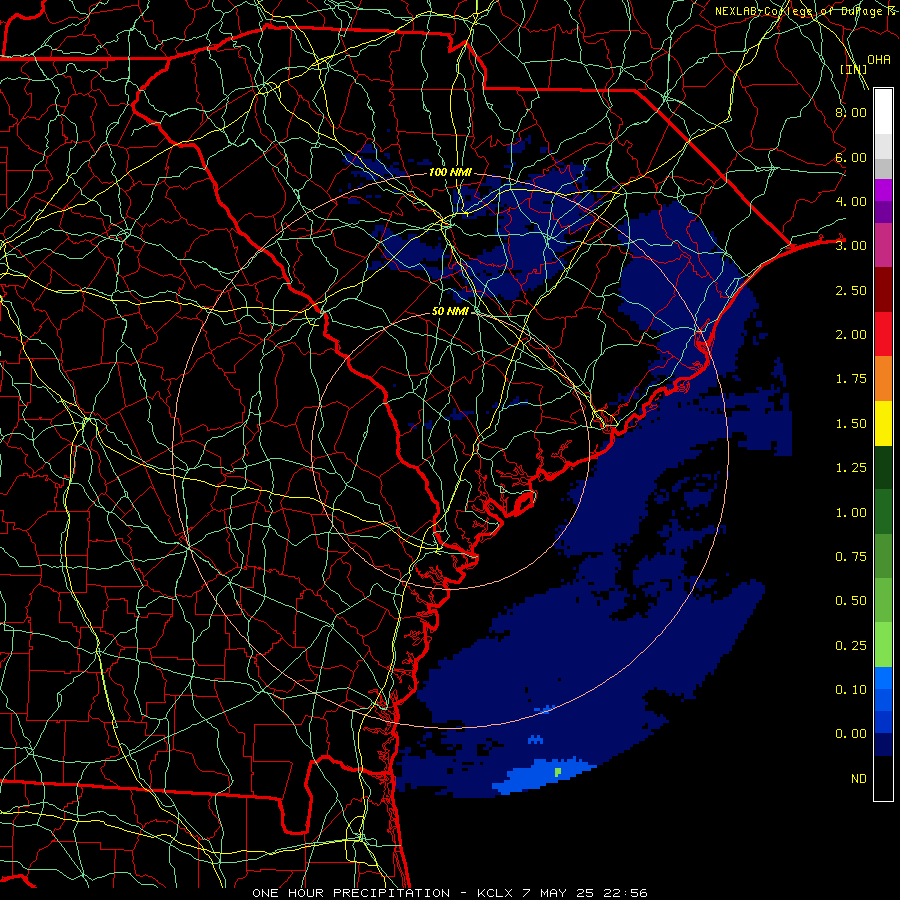This screenshot has height=900, width=900.
Task: Click the orange legend color swatch
Action: [883, 379]
